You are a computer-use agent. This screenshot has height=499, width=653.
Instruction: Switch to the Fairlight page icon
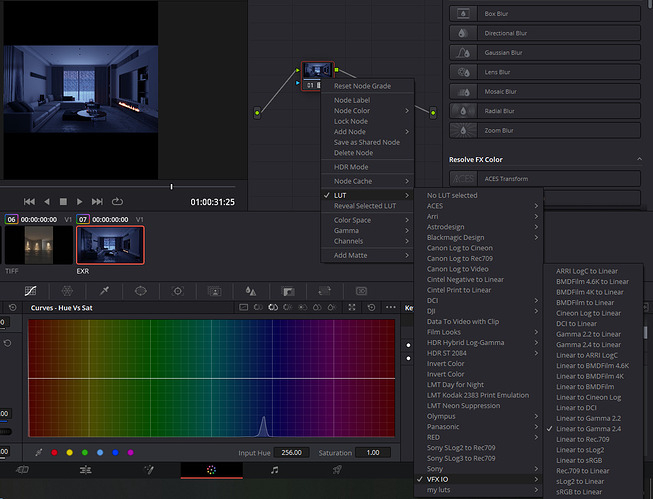272,468
